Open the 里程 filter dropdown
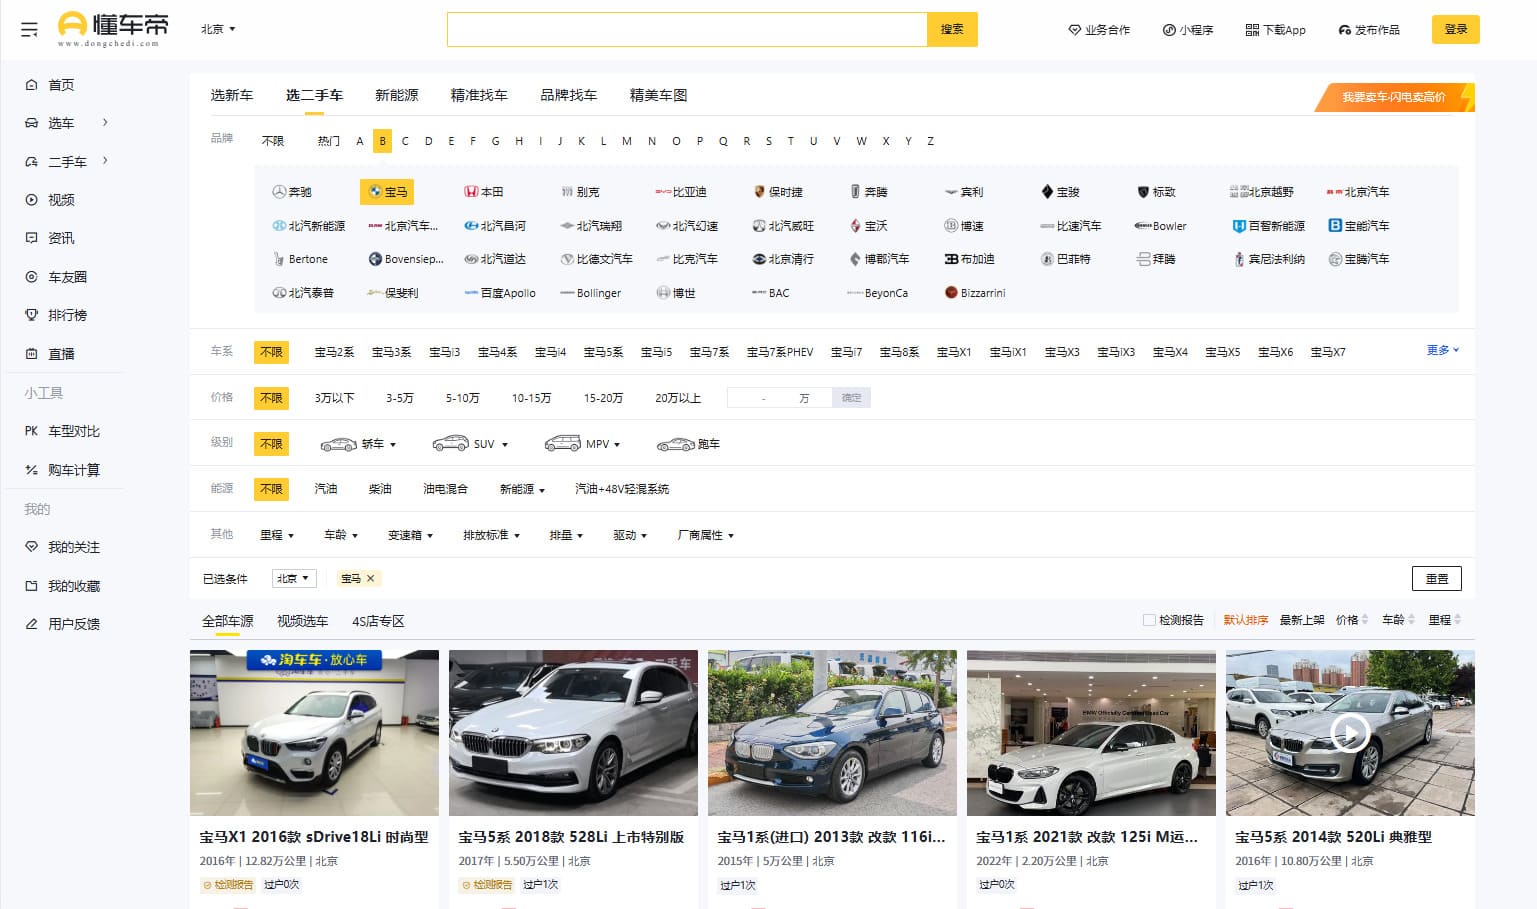Screen dimensions: 1537x909 [277, 535]
